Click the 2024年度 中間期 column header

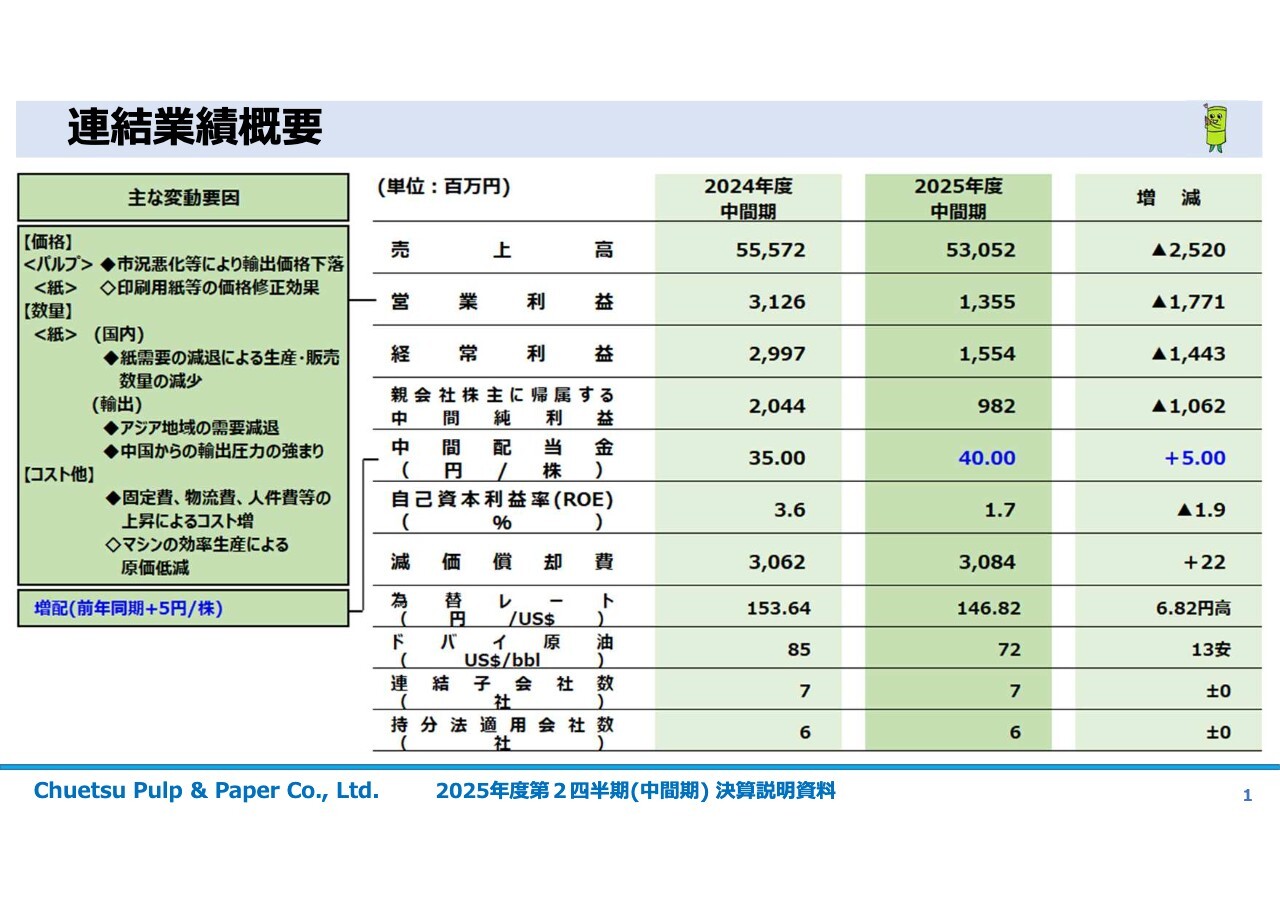748,198
